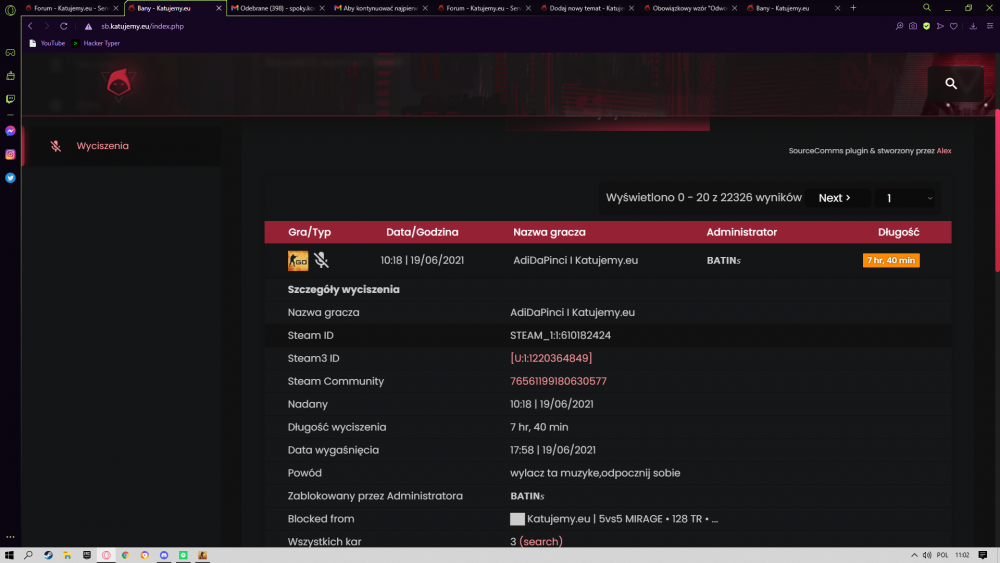Image resolution: width=1000 pixels, height=563 pixels.
Task: Open Windows taskbar search
Action: (28, 555)
